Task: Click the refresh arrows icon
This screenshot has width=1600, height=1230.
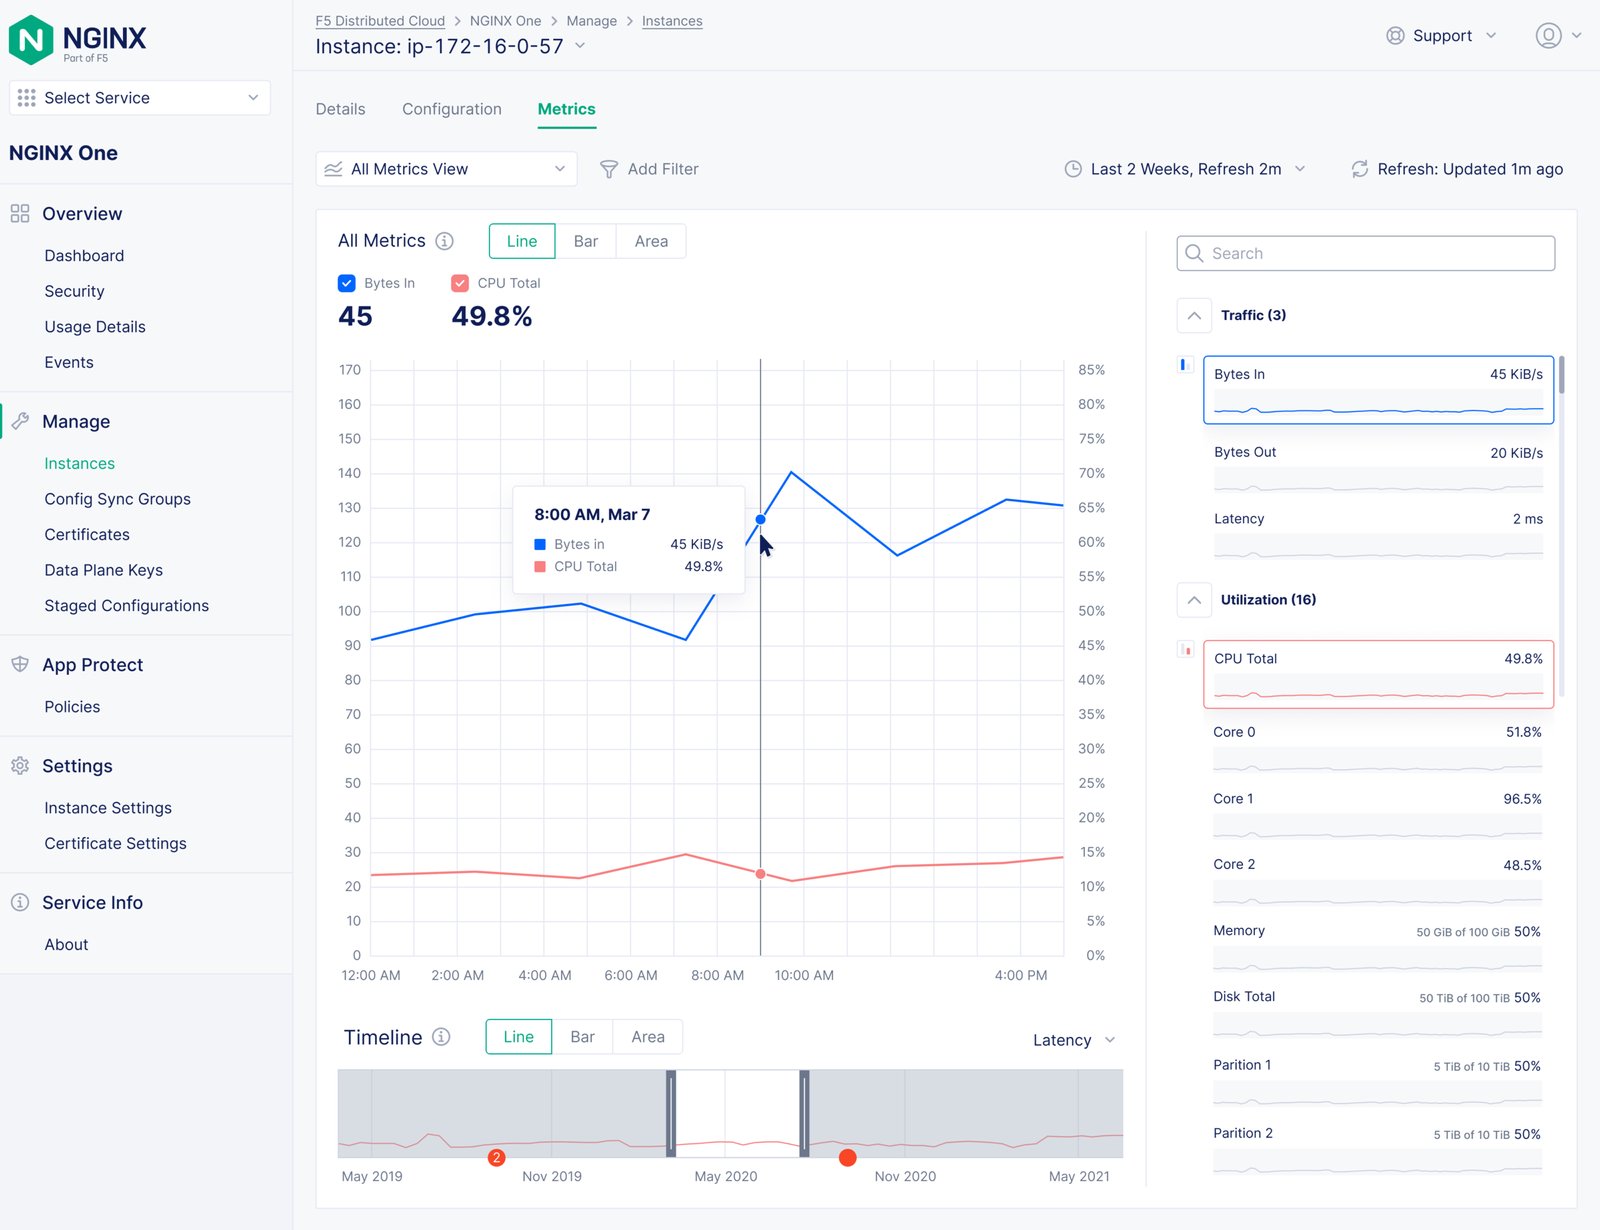Action: (x=1359, y=170)
